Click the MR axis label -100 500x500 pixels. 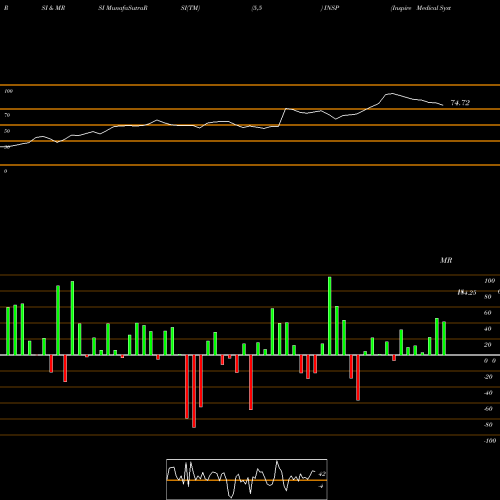pos(490,441)
